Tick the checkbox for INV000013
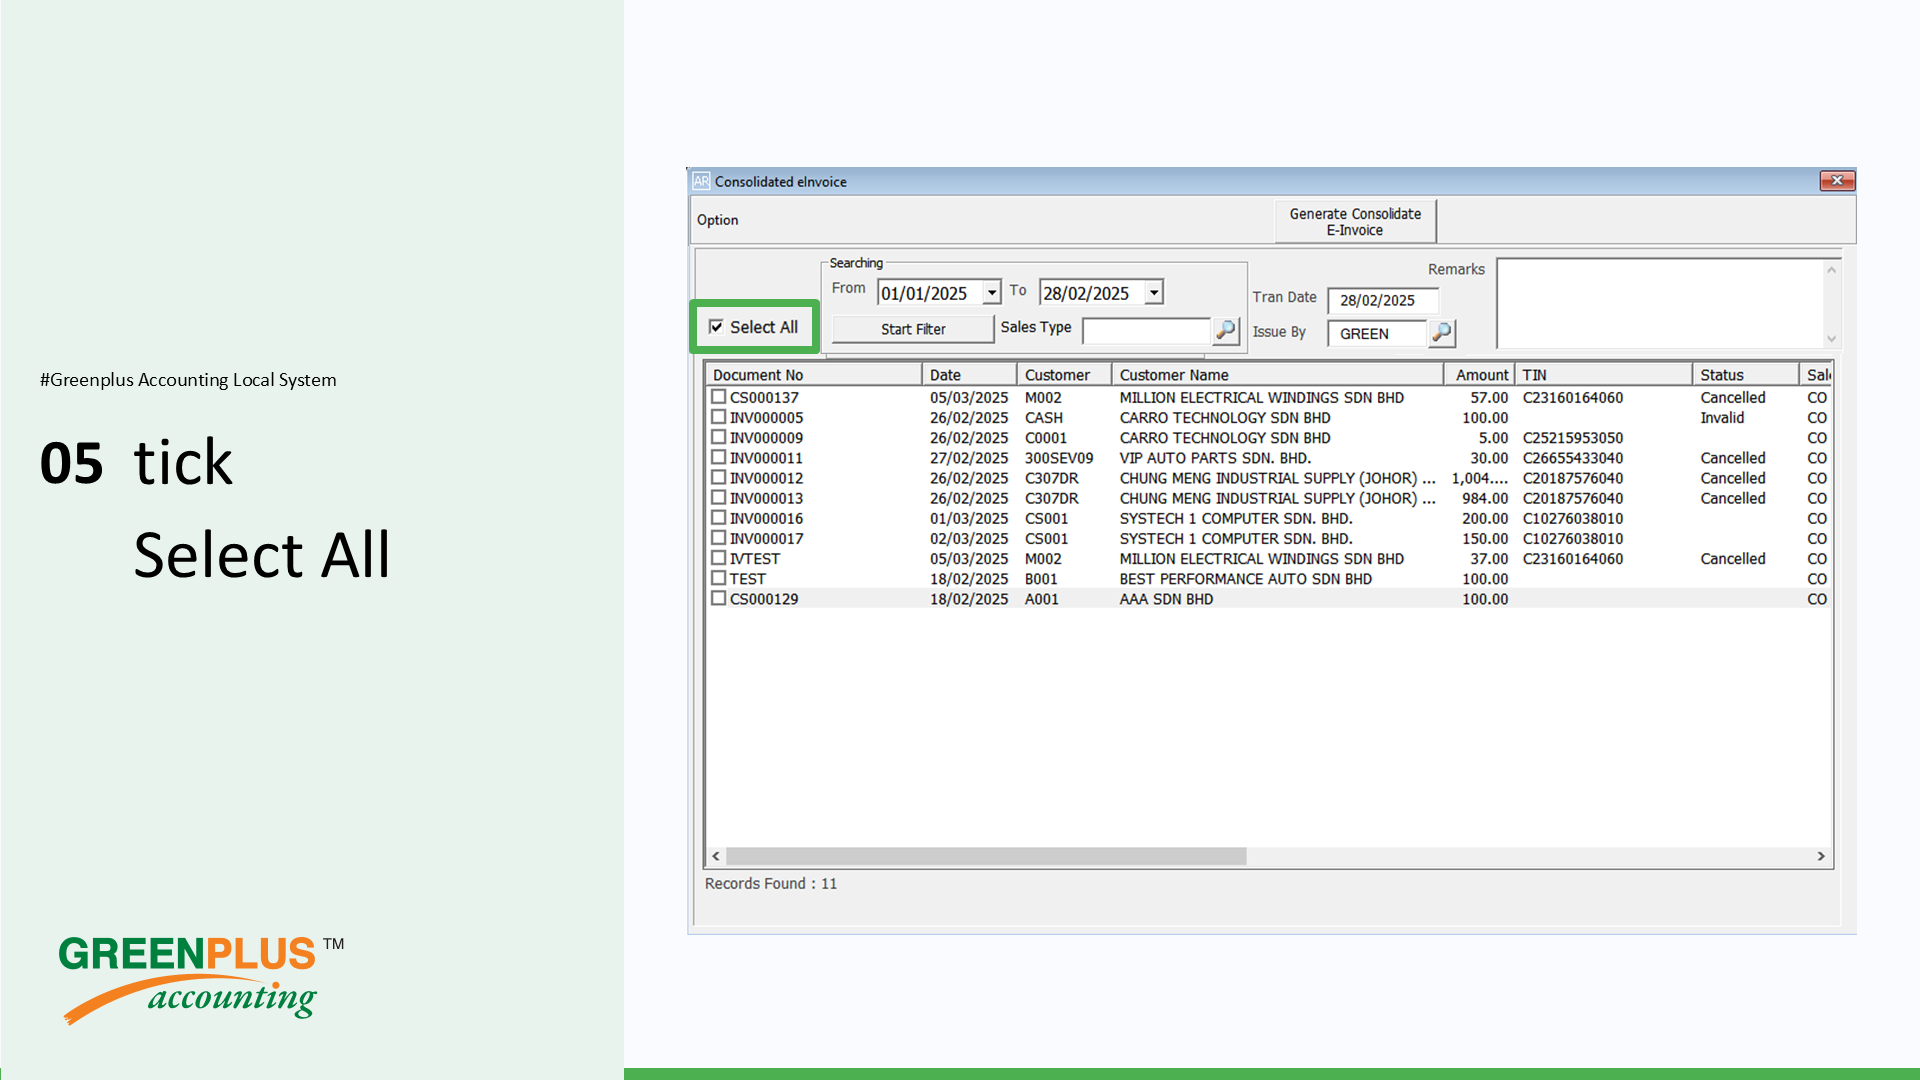The image size is (1920, 1080). click(718, 497)
